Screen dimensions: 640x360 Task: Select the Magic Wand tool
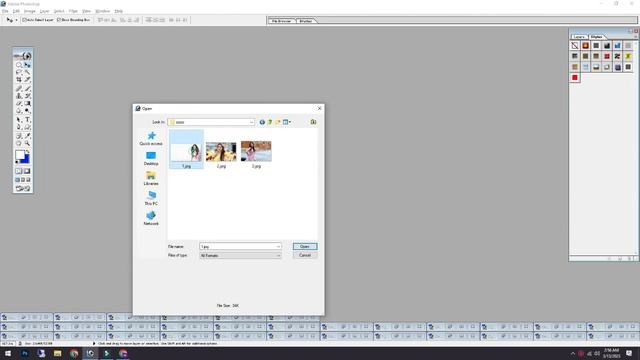pyautogui.click(x=27, y=72)
